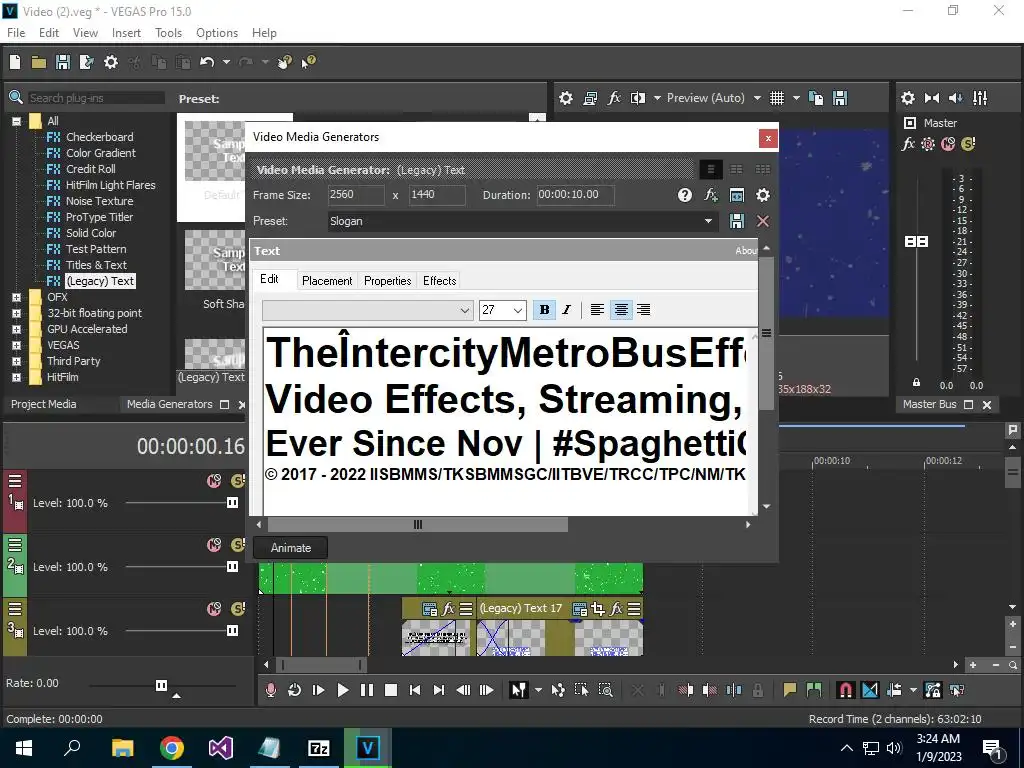1024x768 pixels.
Task: Set text alignment to center
Action: coord(621,310)
